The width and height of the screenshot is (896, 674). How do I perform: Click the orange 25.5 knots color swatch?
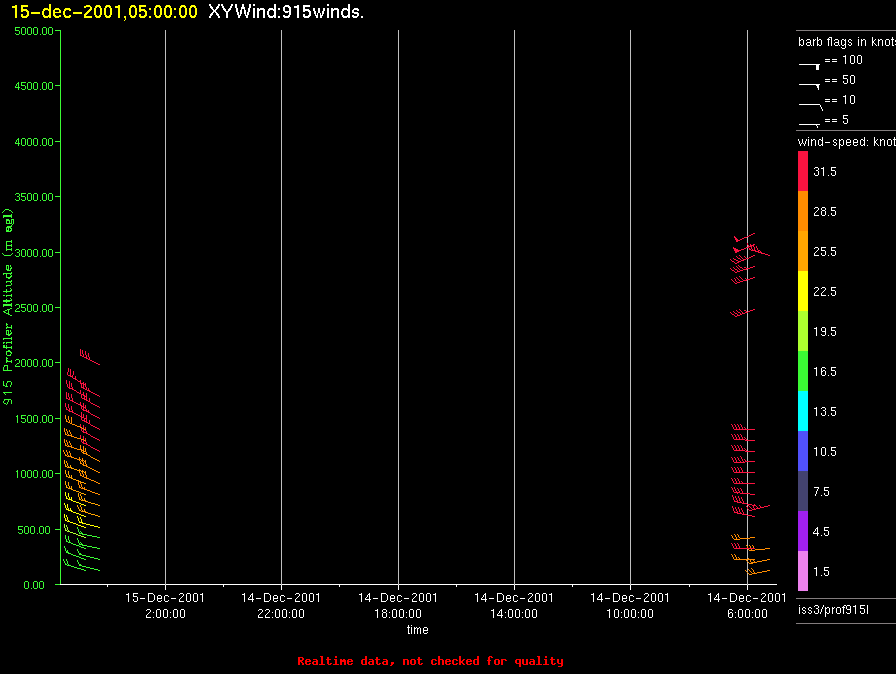pos(803,251)
